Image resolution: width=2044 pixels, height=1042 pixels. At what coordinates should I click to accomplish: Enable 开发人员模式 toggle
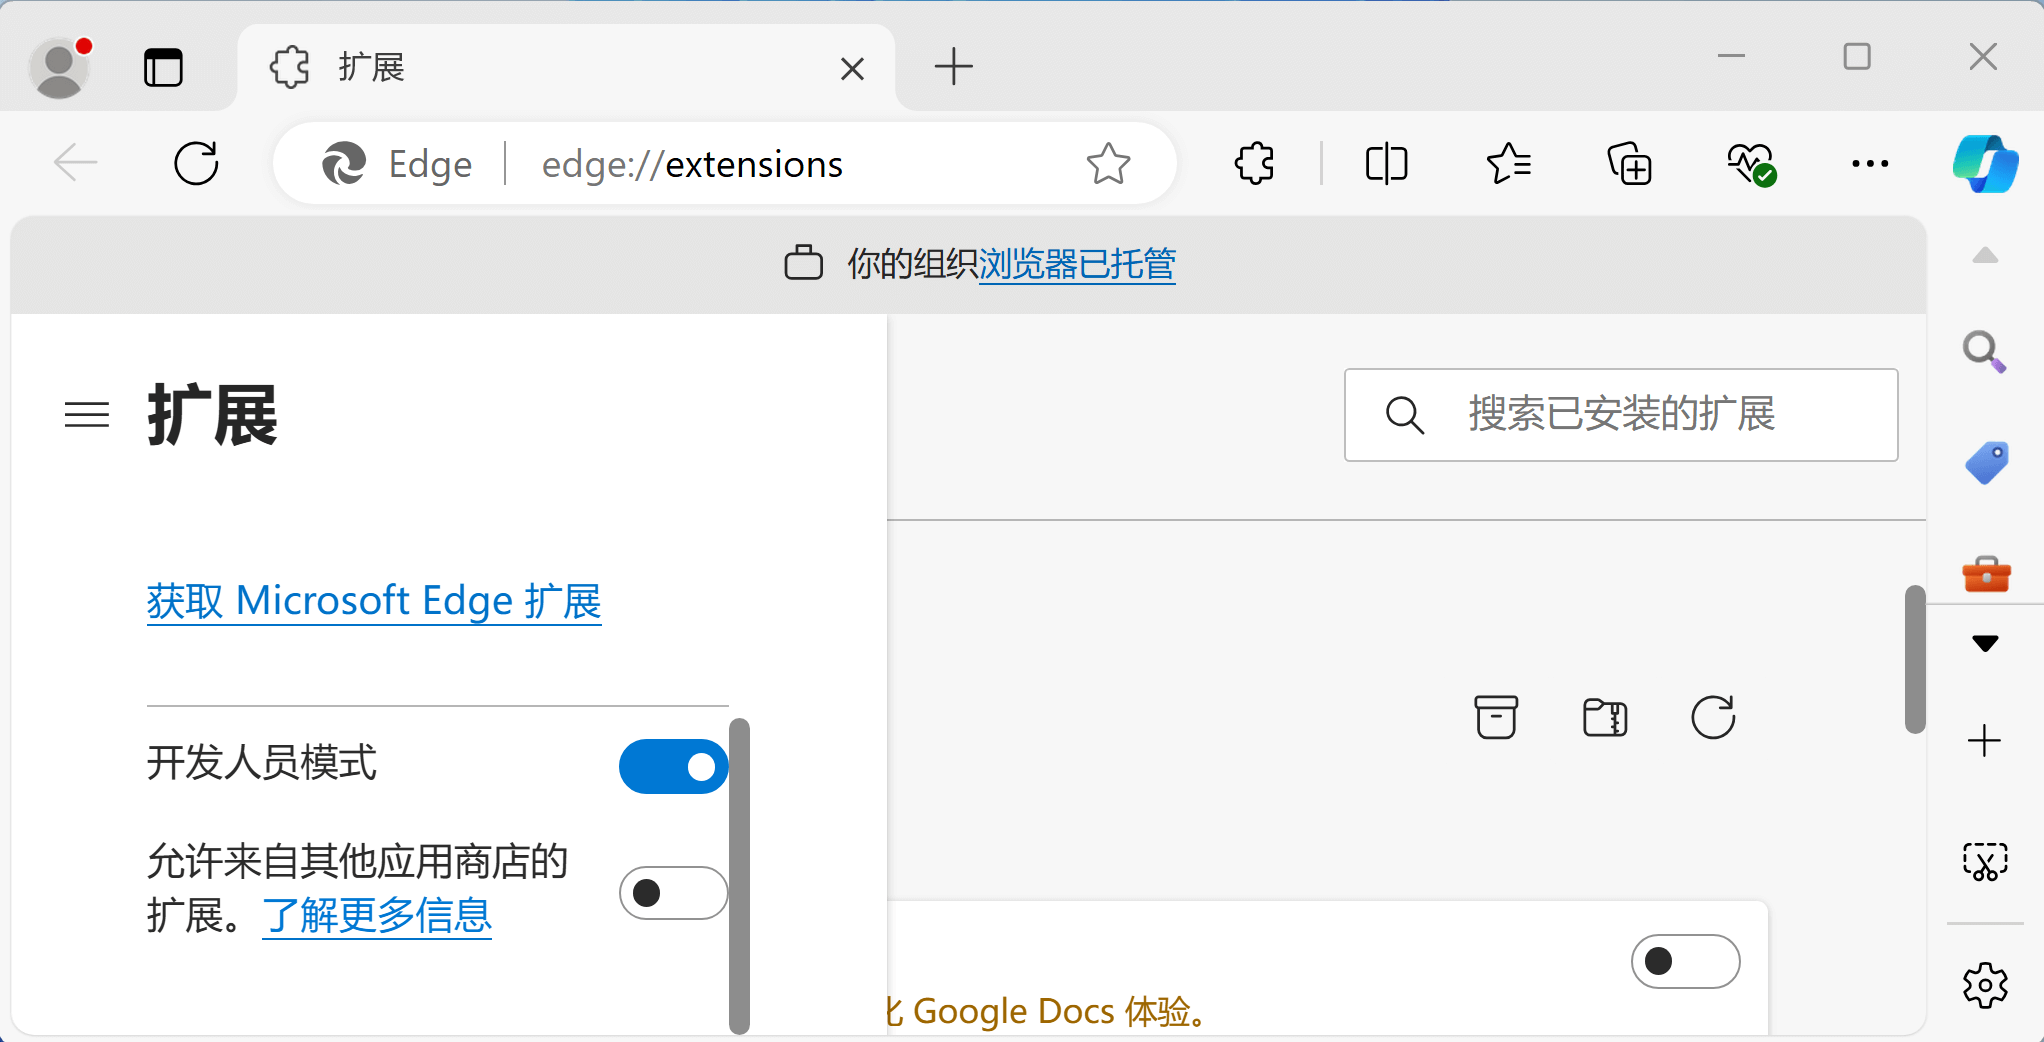click(672, 767)
